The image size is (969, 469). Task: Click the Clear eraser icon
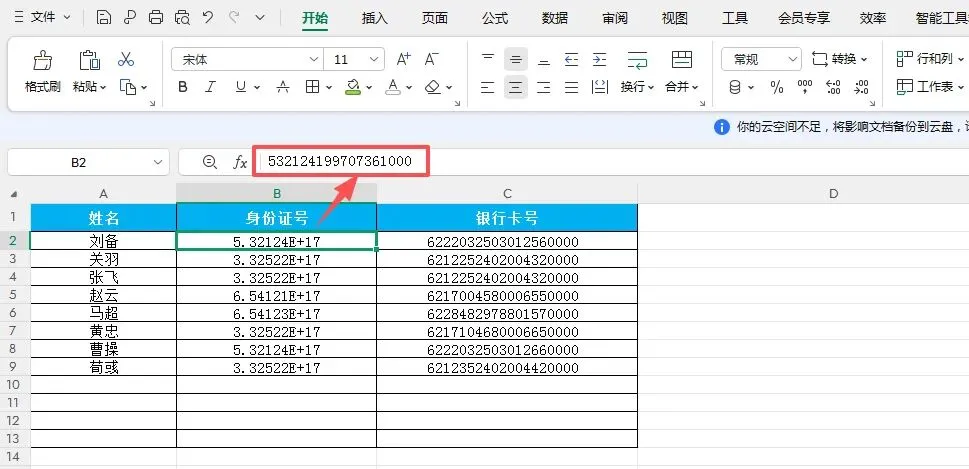433,87
